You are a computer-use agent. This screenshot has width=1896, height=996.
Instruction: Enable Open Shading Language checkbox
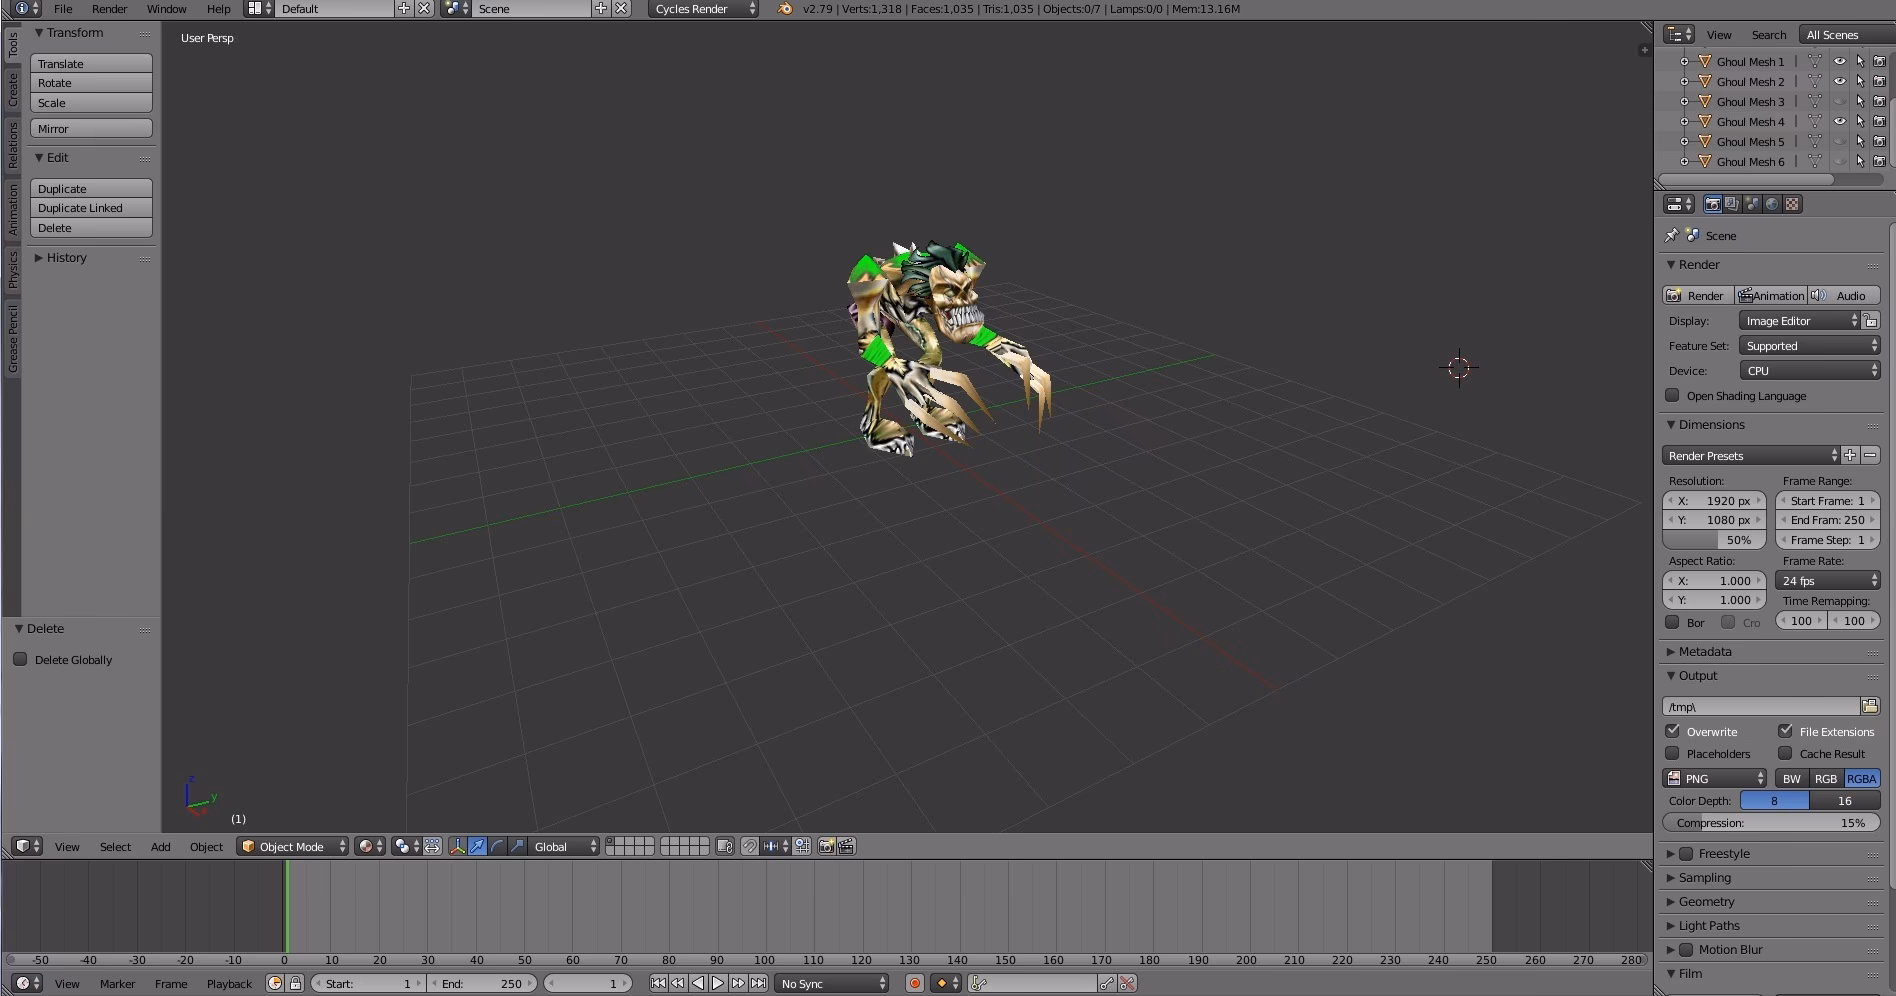click(1672, 395)
